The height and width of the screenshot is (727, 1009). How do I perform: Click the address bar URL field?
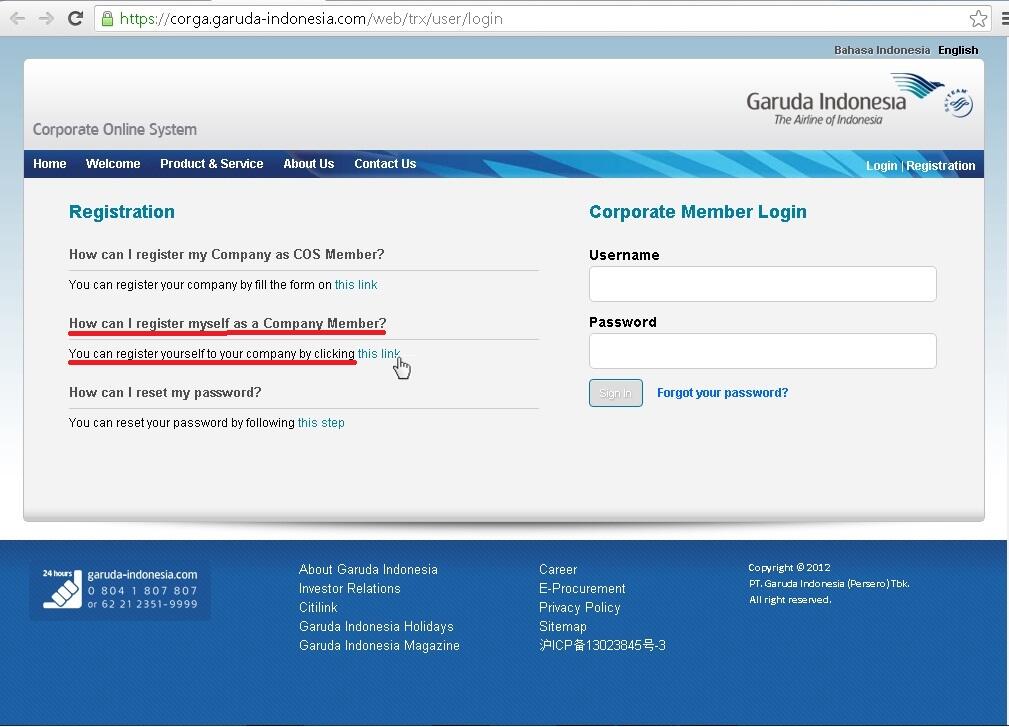click(x=541, y=19)
